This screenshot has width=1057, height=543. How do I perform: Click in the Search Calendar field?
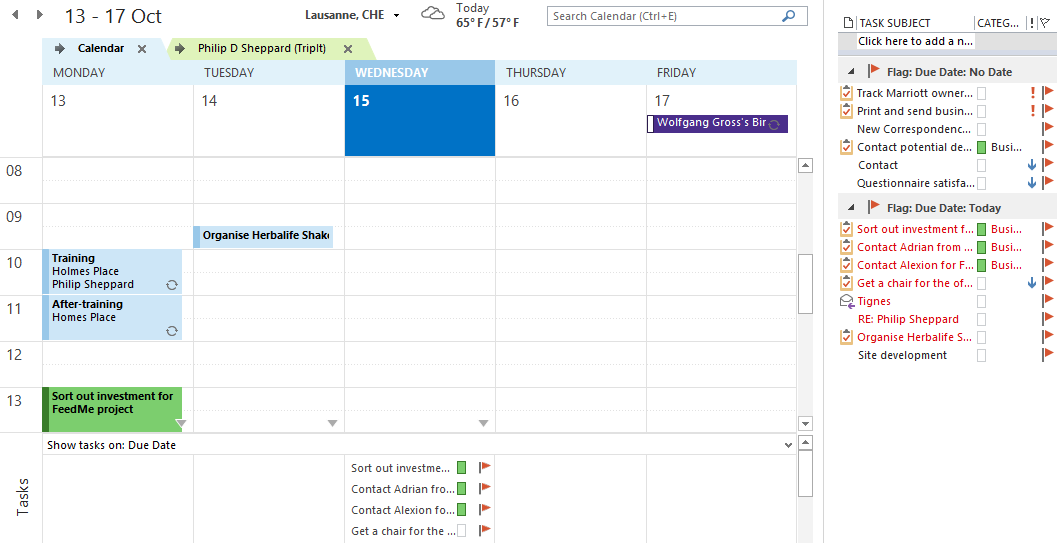pyautogui.click(x=663, y=16)
